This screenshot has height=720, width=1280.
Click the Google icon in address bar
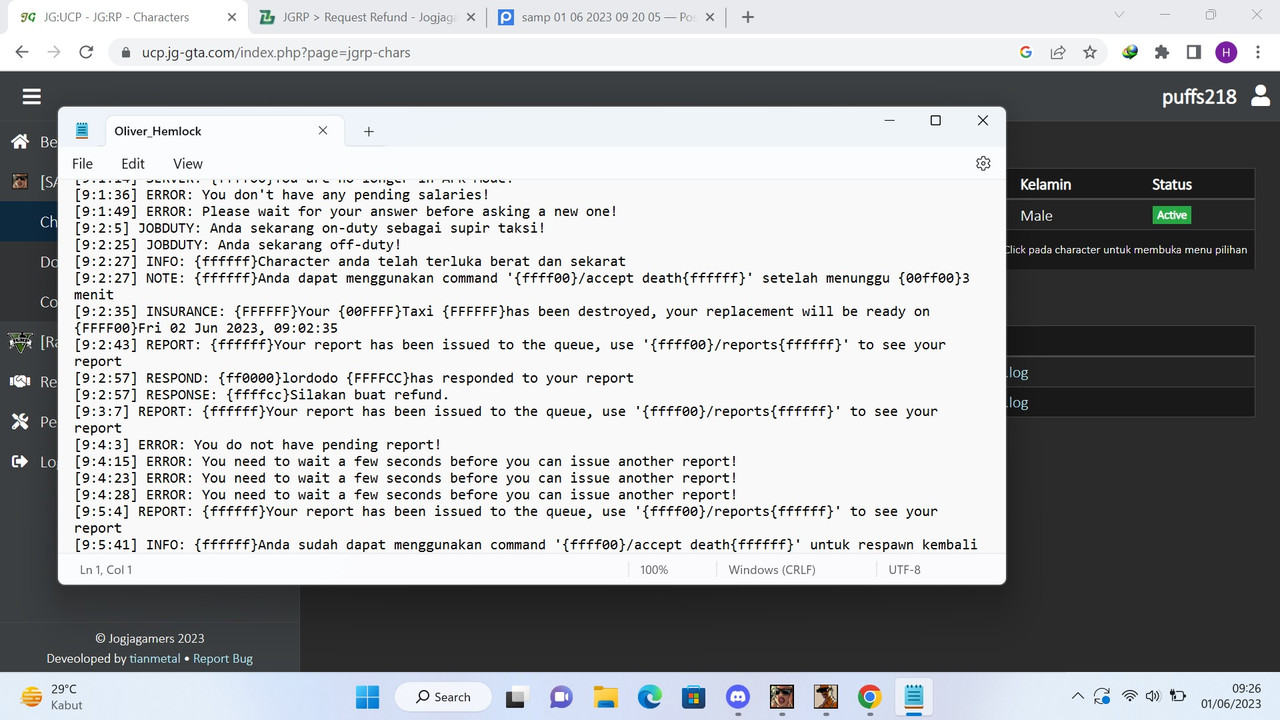point(1026,52)
